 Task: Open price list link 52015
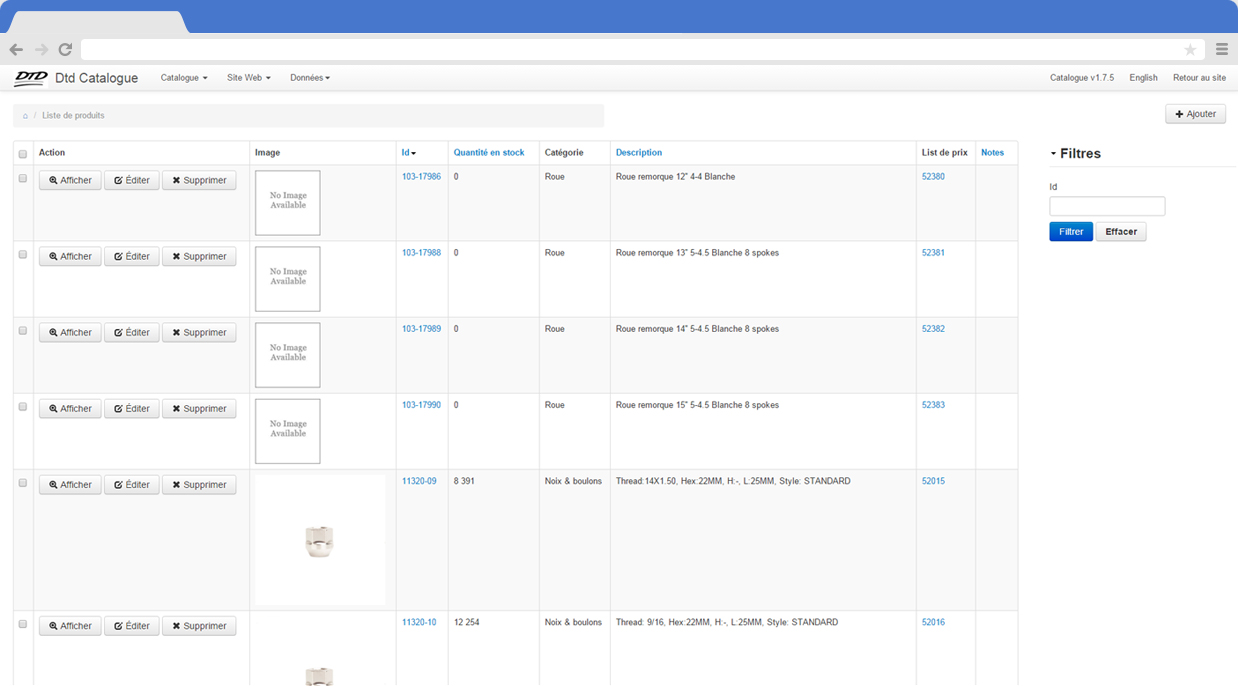pos(933,481)
